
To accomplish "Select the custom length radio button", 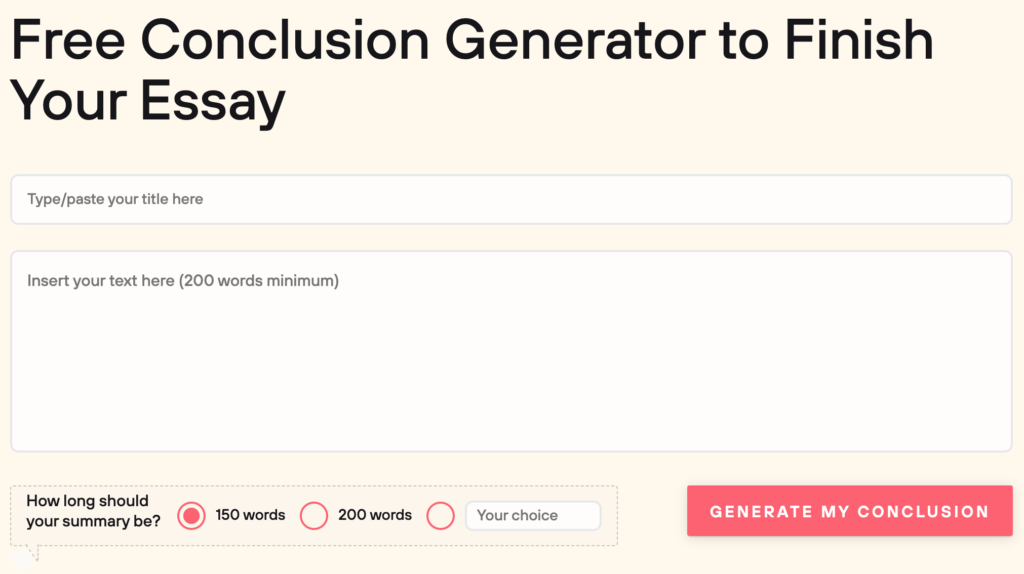I will click(x=440, y=516).
